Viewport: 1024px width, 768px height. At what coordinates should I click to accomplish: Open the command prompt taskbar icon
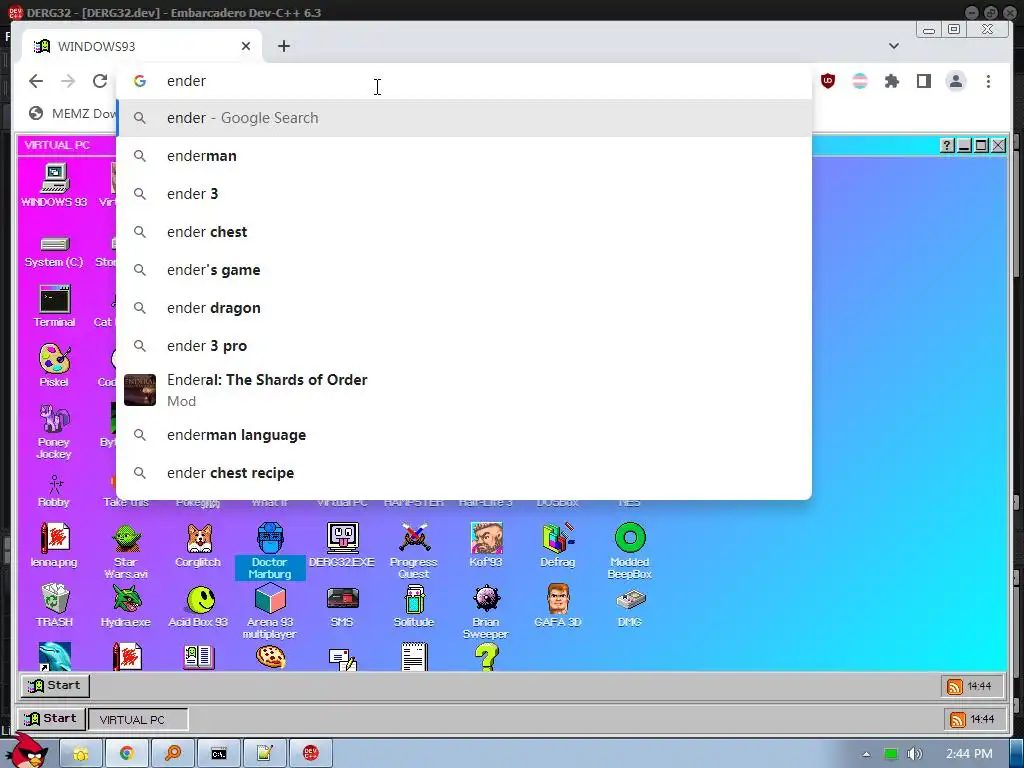point(219,754)
